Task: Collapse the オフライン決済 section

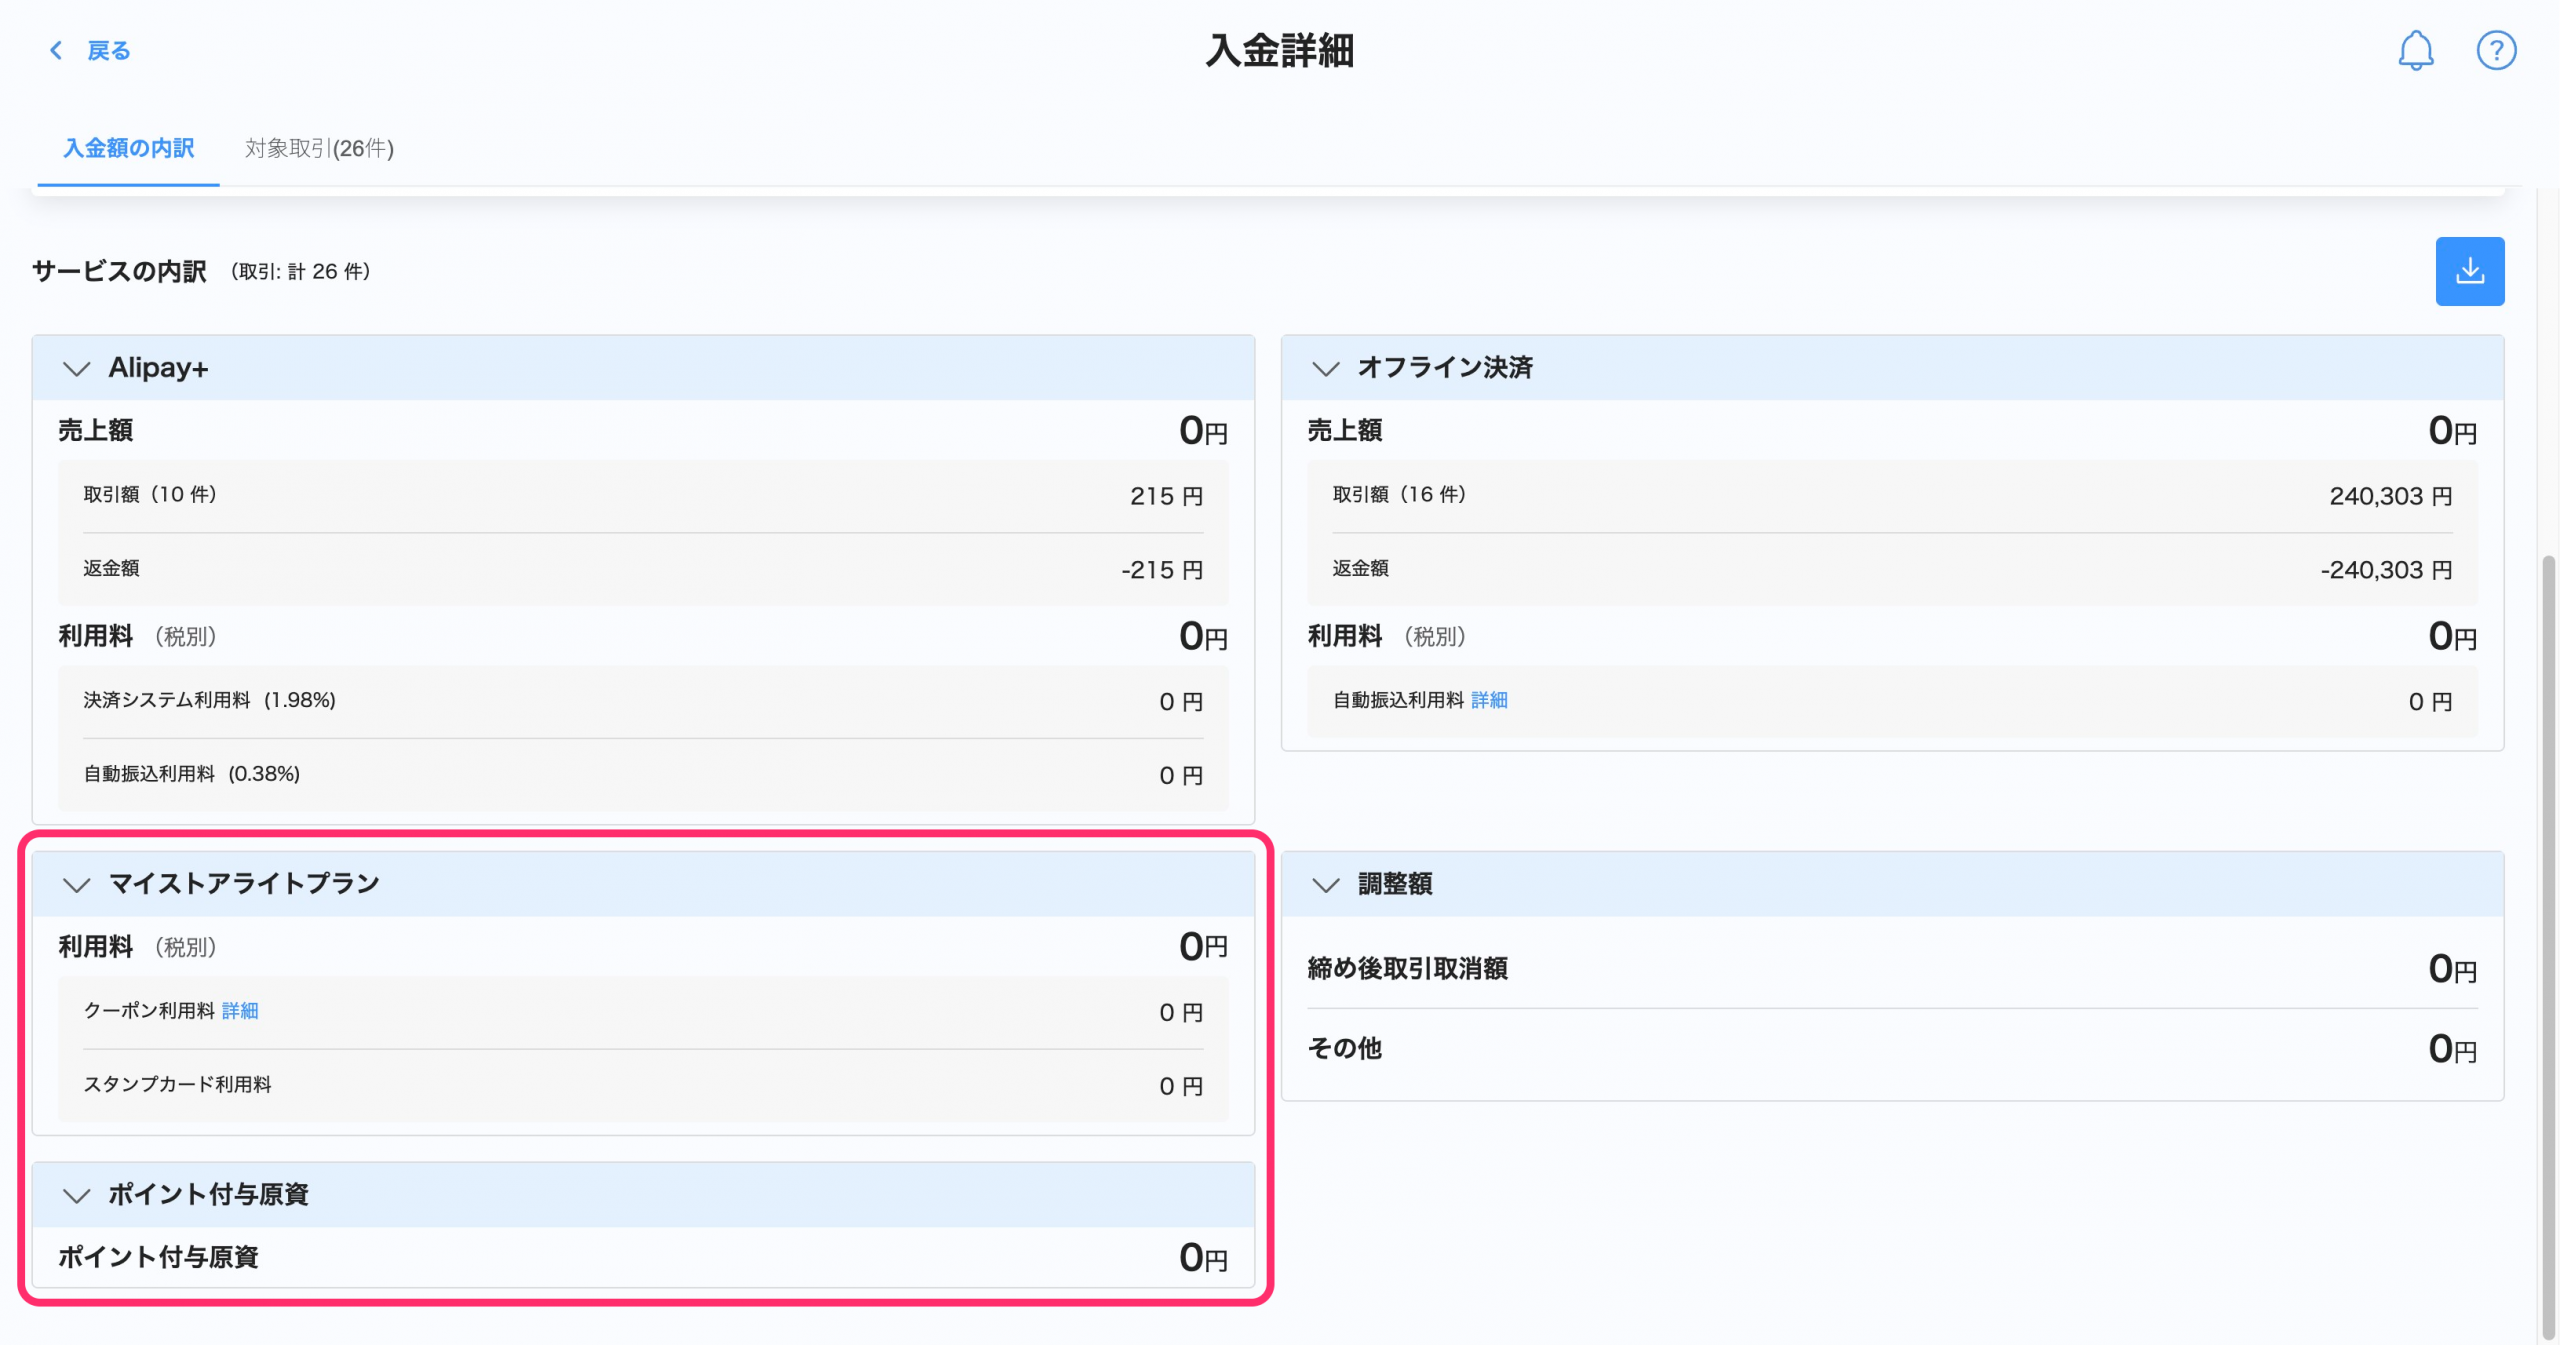Action: pos(1325,368)
